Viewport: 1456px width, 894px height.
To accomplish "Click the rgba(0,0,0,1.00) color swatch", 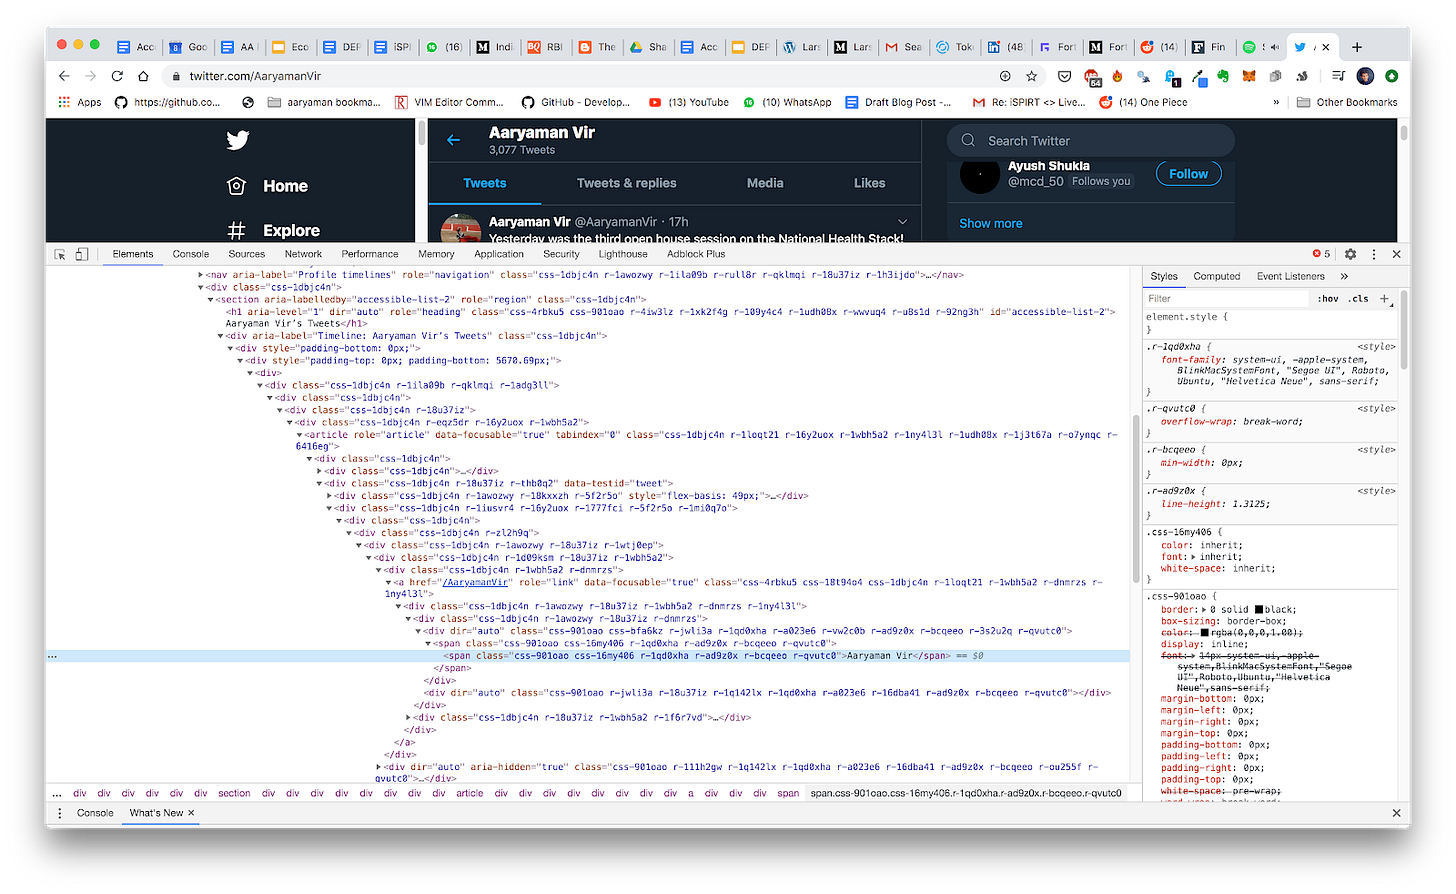I will (1205, 633).
